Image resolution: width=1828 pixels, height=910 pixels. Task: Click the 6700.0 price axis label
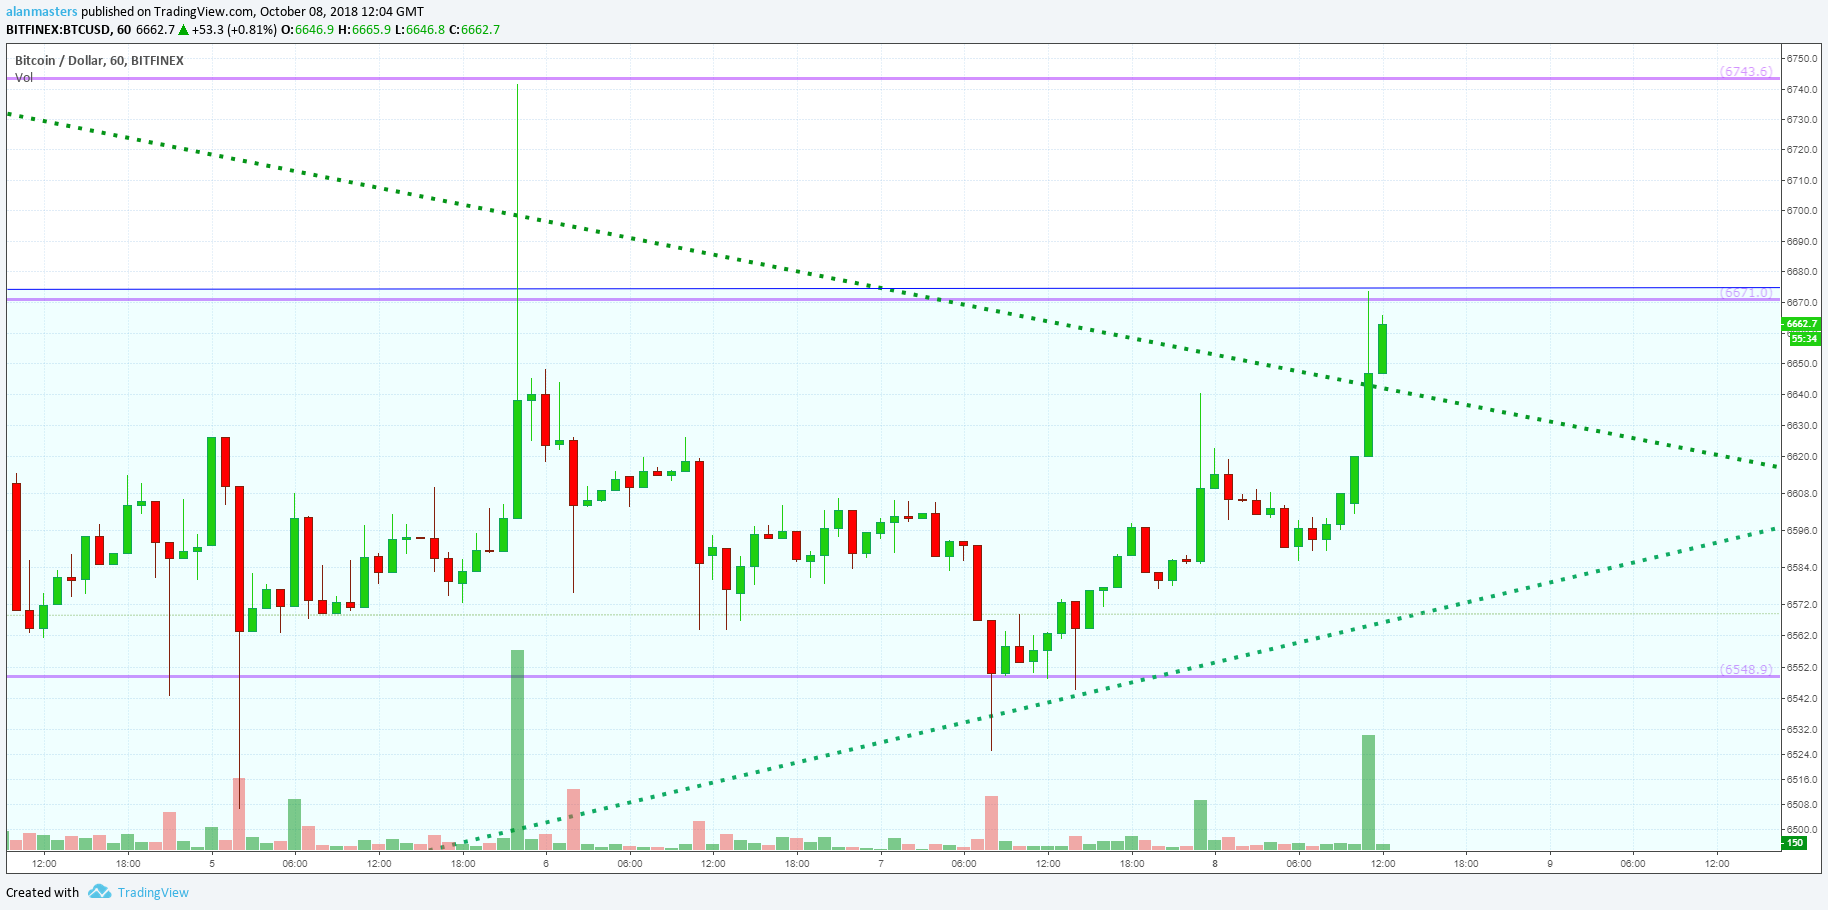tap(1802, 211)
